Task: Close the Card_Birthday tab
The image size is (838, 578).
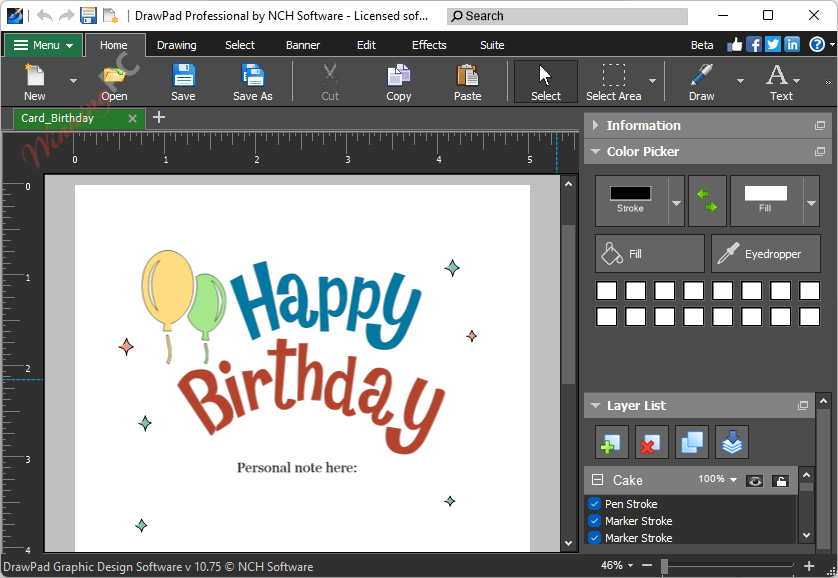Action: click(x=133, y=119)
